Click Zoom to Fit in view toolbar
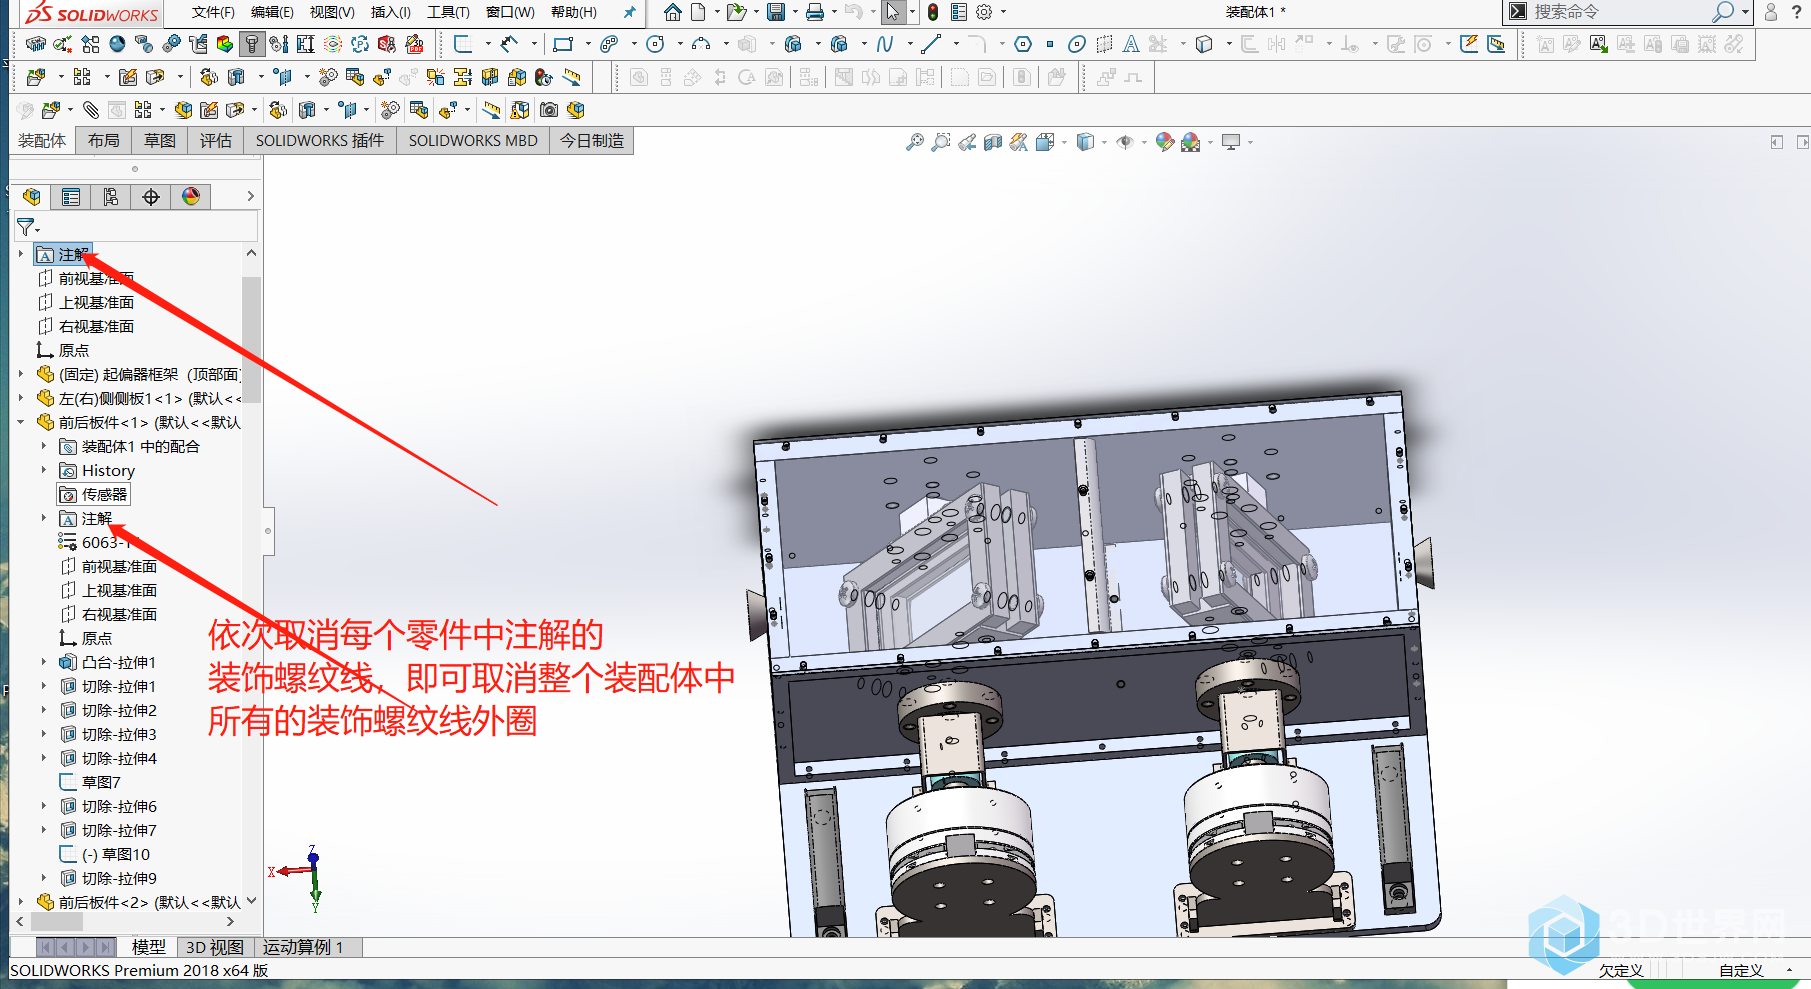The image size is (1811, 989). tap(914, 143)
